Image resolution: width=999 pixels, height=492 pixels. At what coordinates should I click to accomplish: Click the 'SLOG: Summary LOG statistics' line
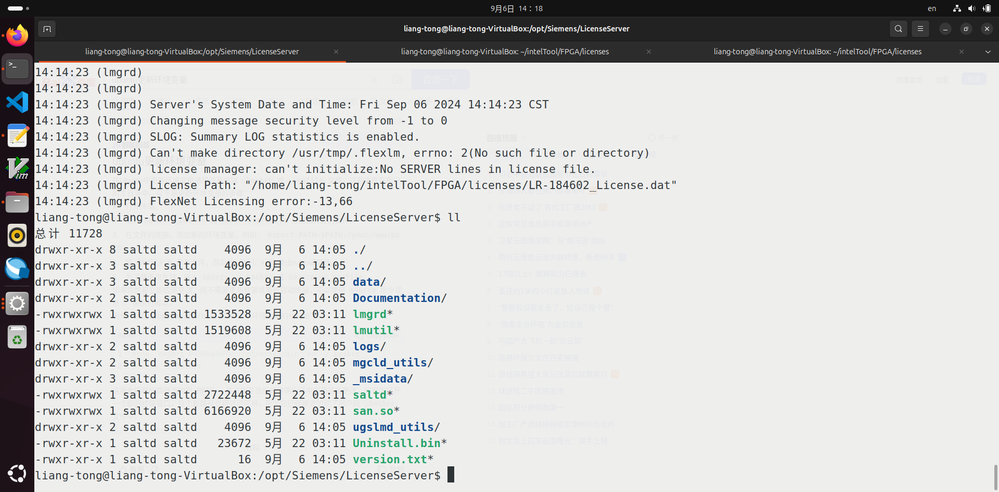click(227, 137)
